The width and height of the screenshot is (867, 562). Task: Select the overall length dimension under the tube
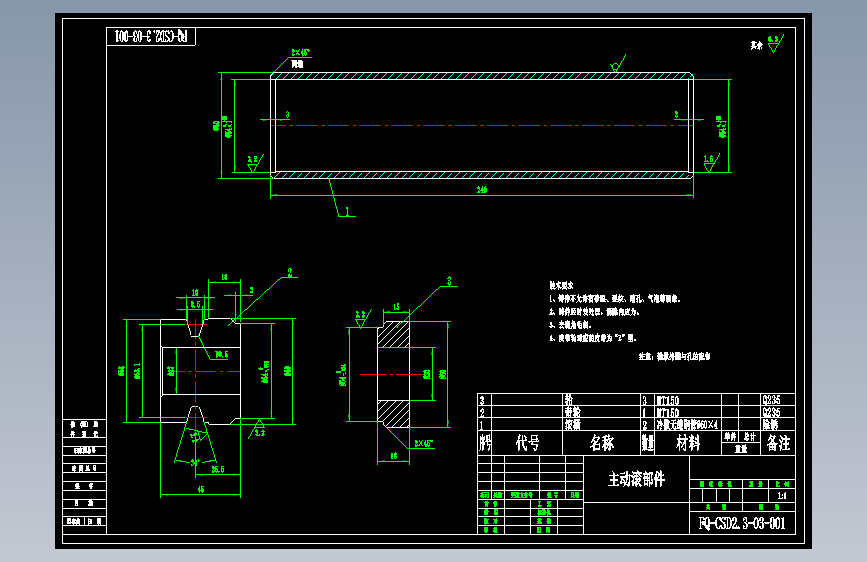482,190
